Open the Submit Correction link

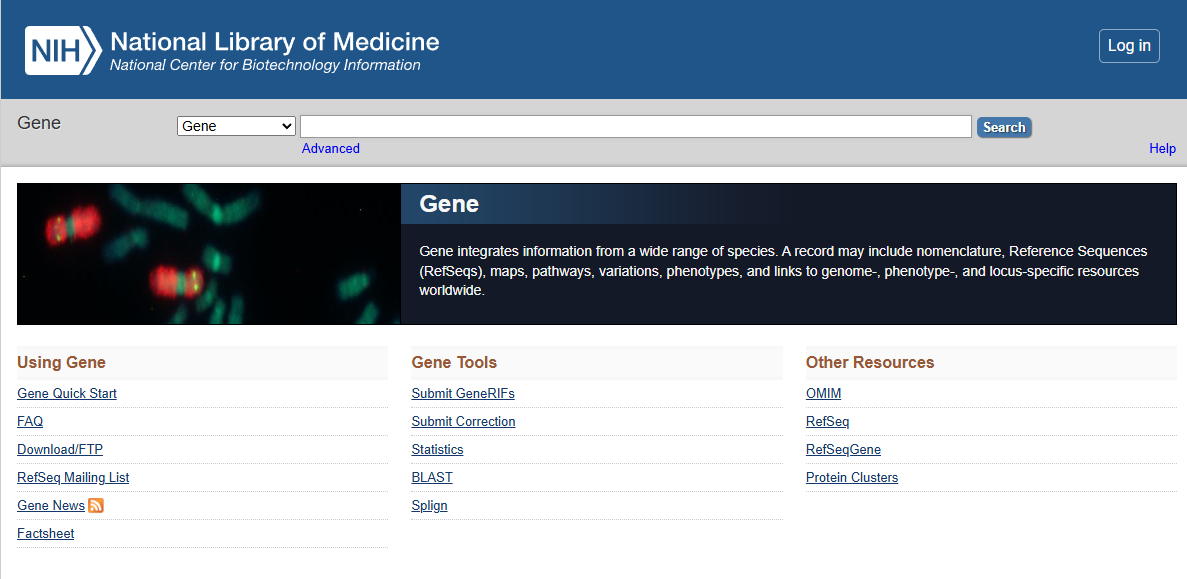point(463,422)
